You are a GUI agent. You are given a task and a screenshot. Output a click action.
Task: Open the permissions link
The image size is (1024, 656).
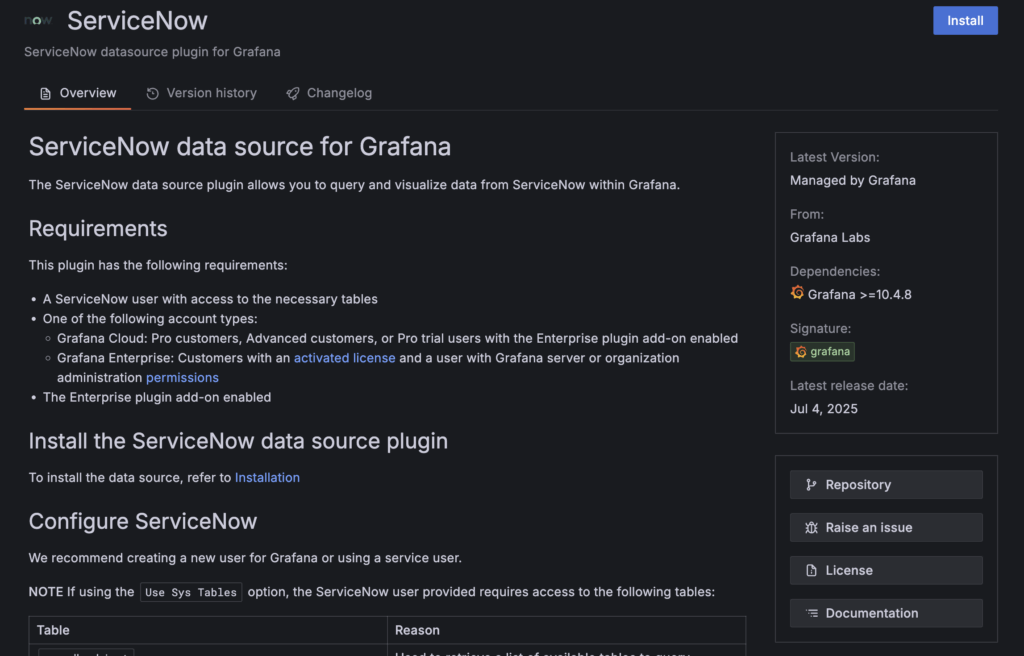[182, 377]
